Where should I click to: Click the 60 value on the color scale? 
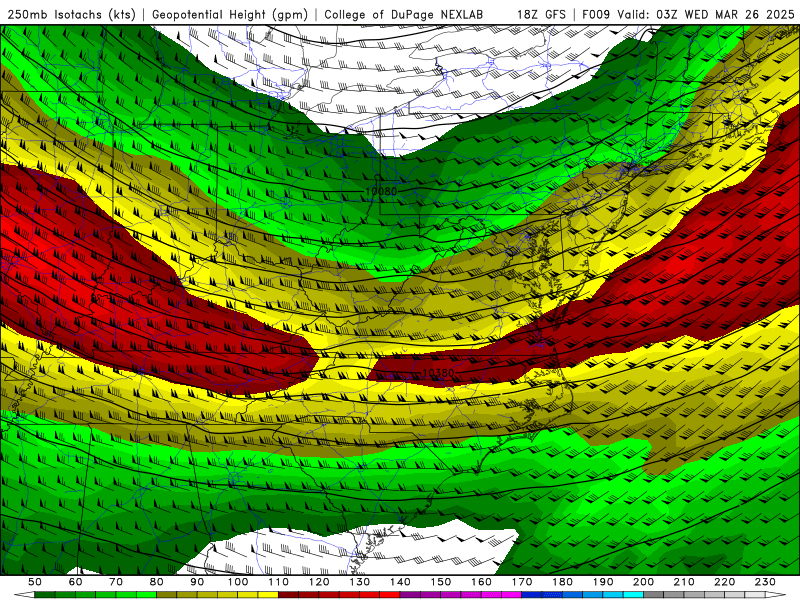[x=76, y=582]
